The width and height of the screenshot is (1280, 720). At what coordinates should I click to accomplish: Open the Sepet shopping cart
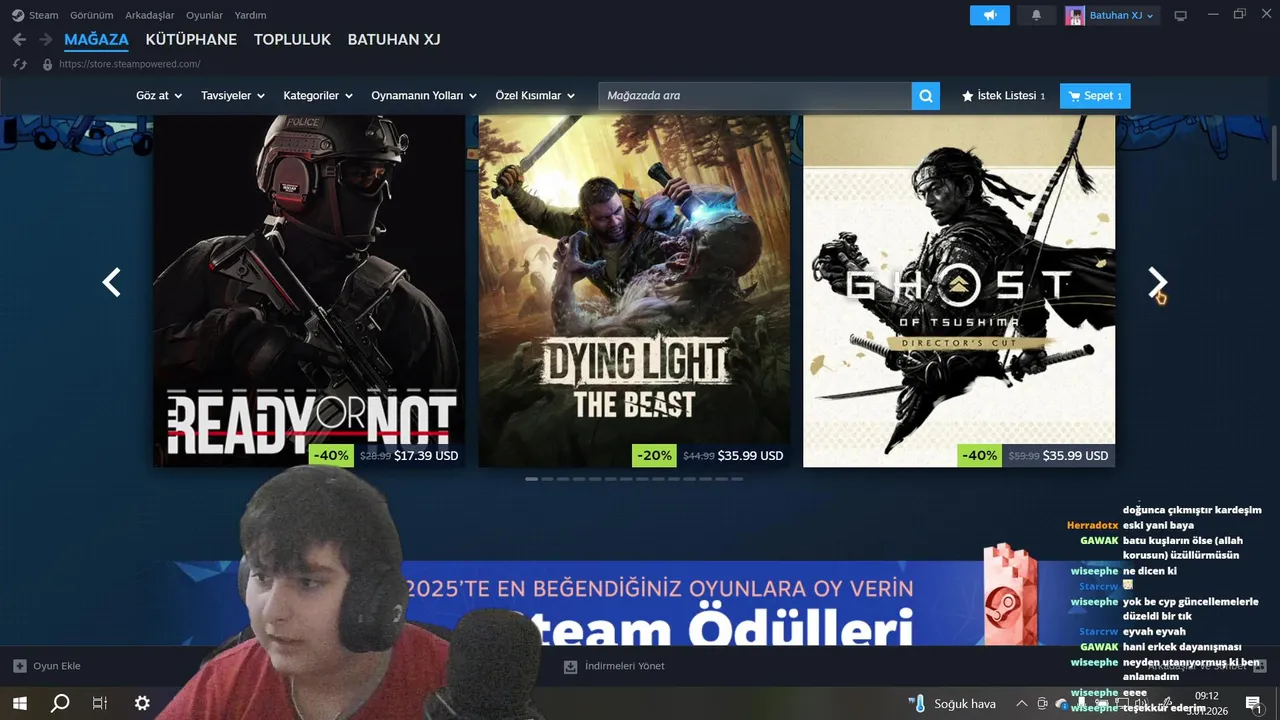pyautogui.click(x=1095, y=96)
